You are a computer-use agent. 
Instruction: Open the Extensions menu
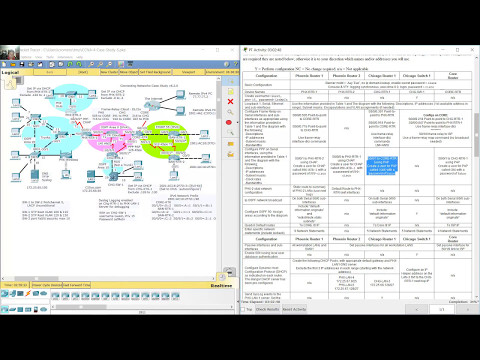[65, 57]
